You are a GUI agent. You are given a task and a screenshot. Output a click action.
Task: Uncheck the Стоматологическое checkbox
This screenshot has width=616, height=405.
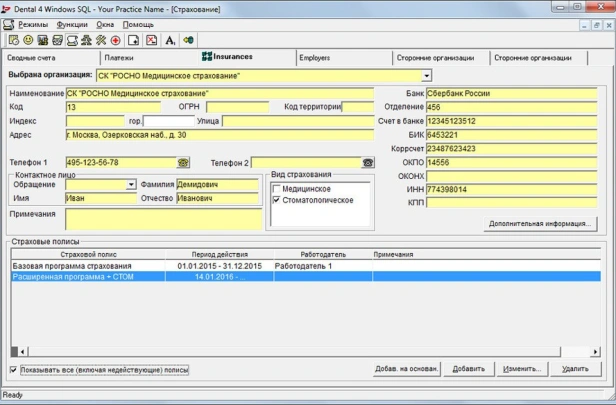[x=277, y=200]
